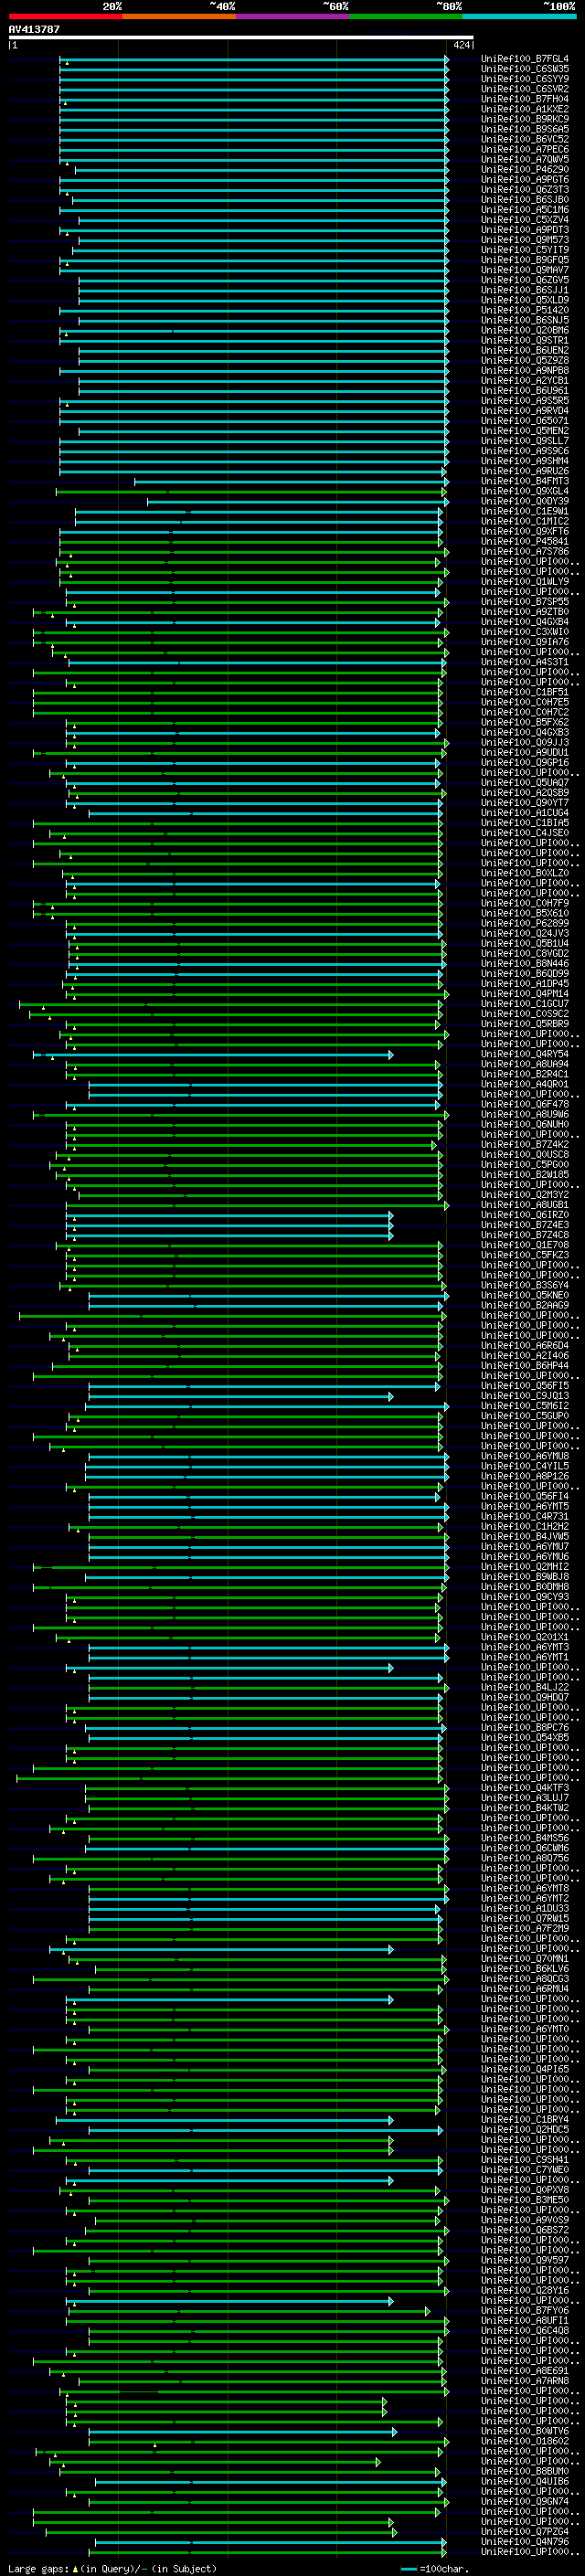Screen dimensions: 585x2576
Task: Select the UniRef100_P51420 label
Action: pos(525,310)
